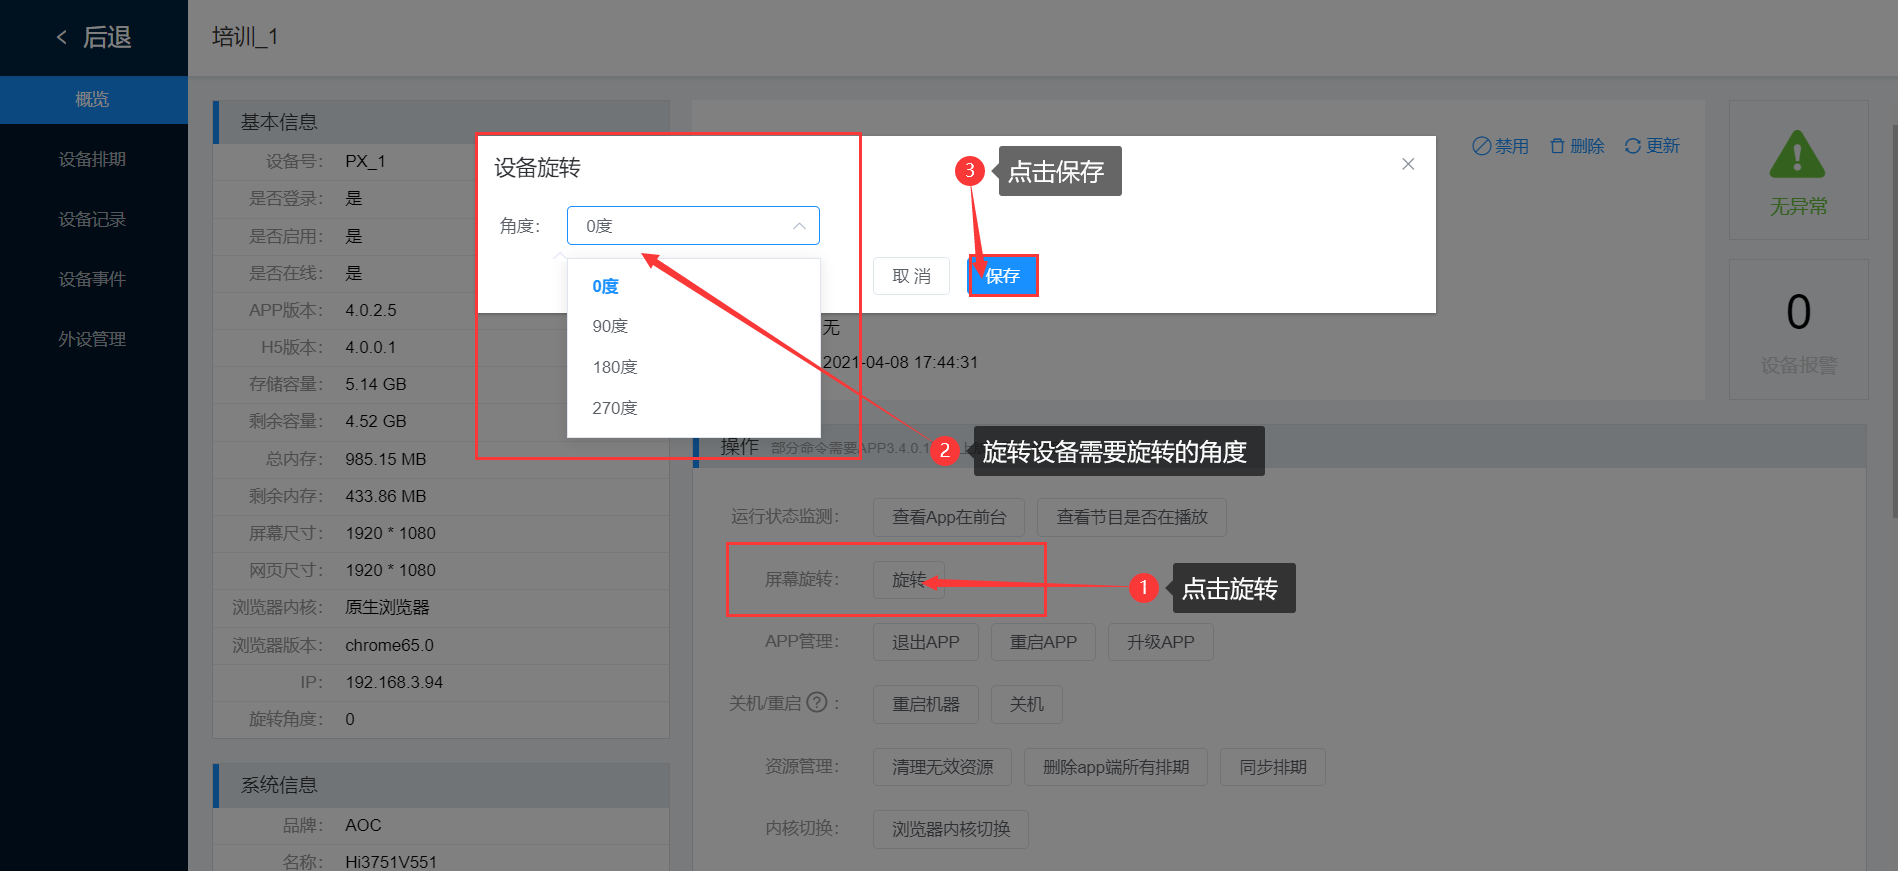This screenshot has width=1898, height=871.
Task: Click the 后退 back link
Action: pyautogui.click(x=106, y=38)
